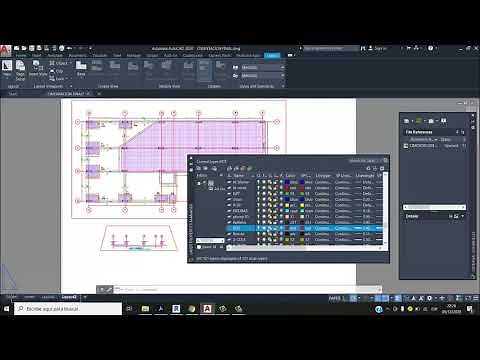Toggle Freeze sun for the first layer row

(264, 182)
